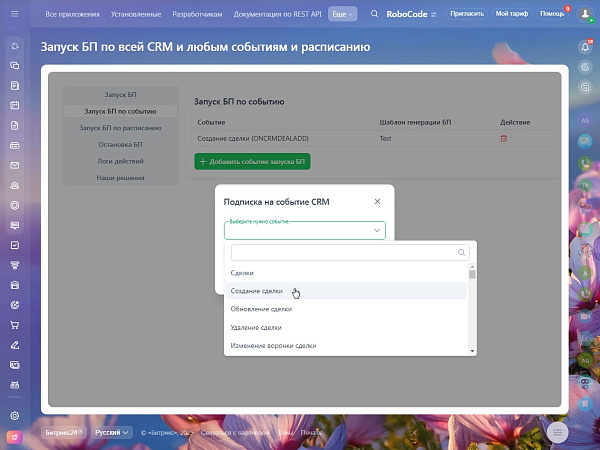Open the 'Русский' language selector
The height and width of the screenshot is (450, 600).
[x=112, y=433]
